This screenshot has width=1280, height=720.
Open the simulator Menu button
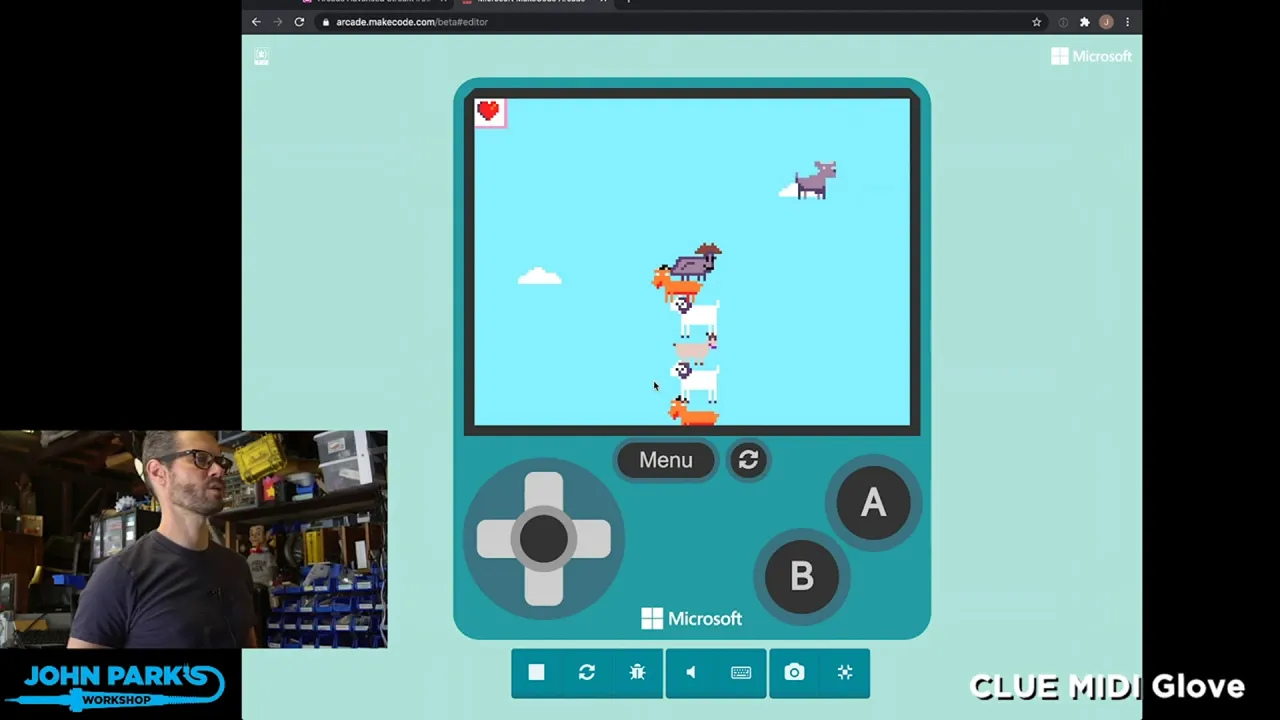pos(666,460)
